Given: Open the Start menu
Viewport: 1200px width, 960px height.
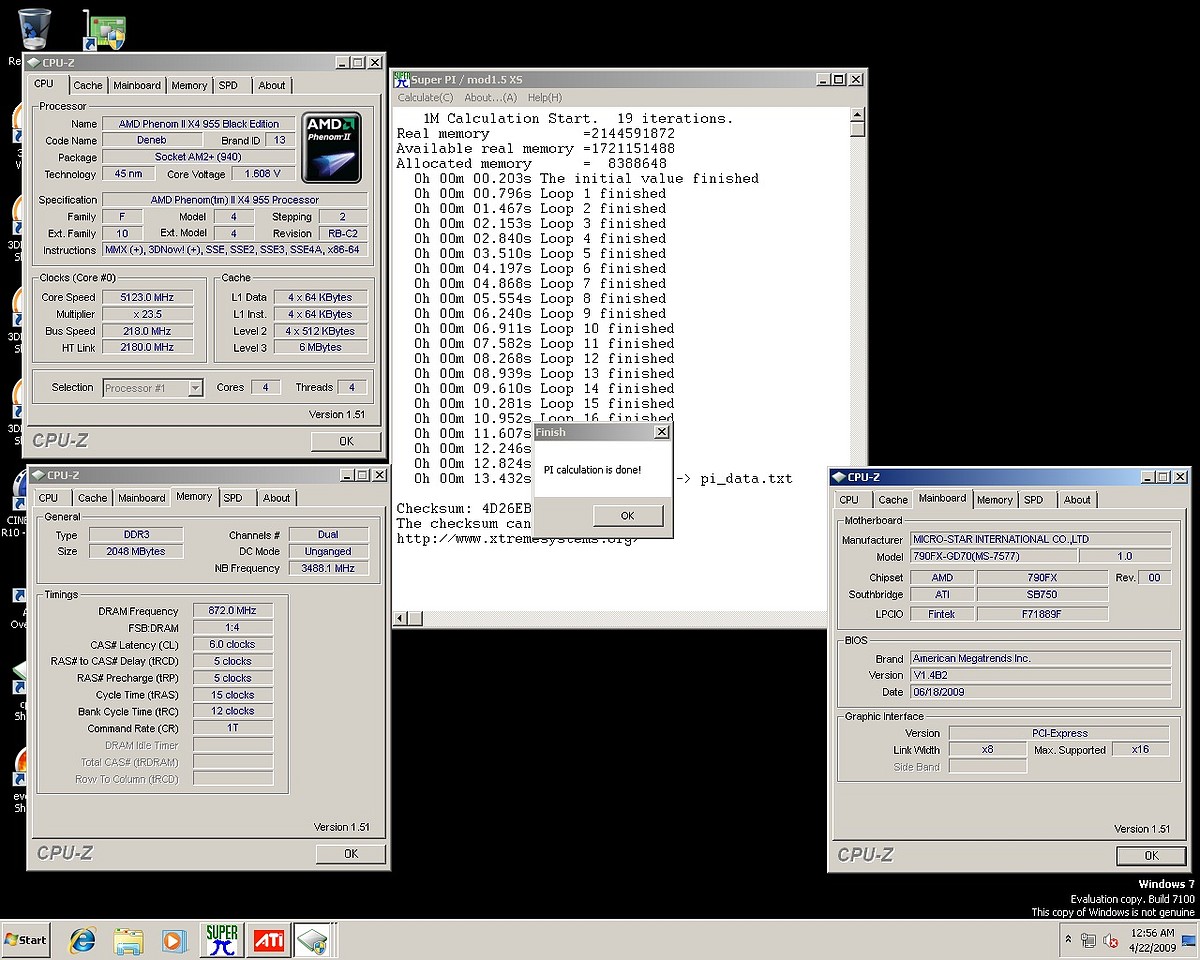Looking at the screenshot, I should click(27, 940).
